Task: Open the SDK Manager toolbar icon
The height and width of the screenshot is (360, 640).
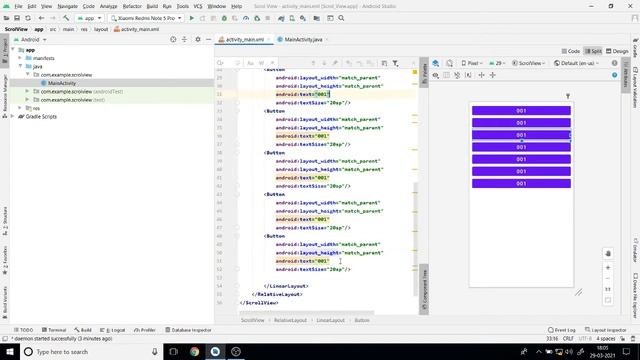Action: coord(303,18)
